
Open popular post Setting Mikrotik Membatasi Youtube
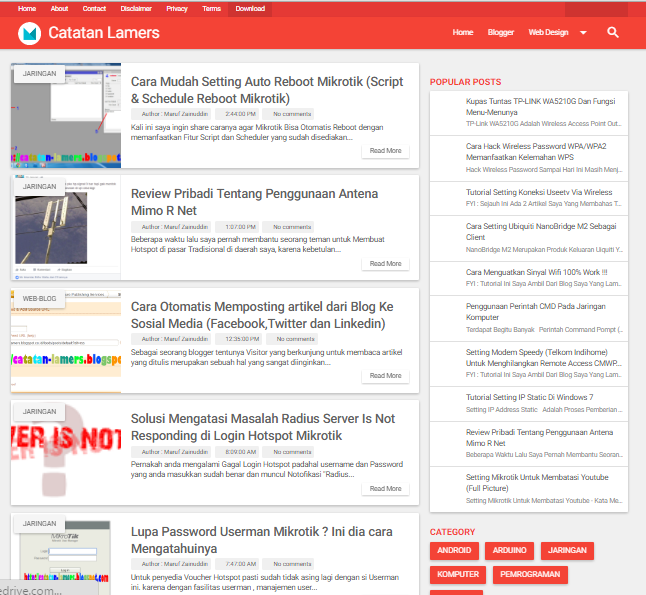pyautogui.click(x=537, y=483)
